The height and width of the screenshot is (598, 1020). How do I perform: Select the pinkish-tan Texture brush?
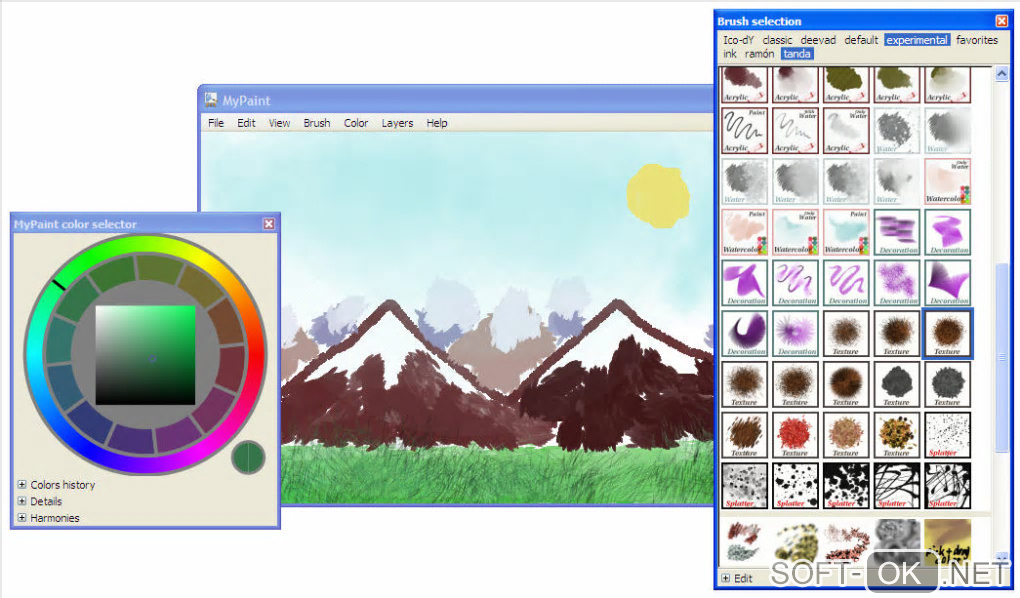[846, 435]
